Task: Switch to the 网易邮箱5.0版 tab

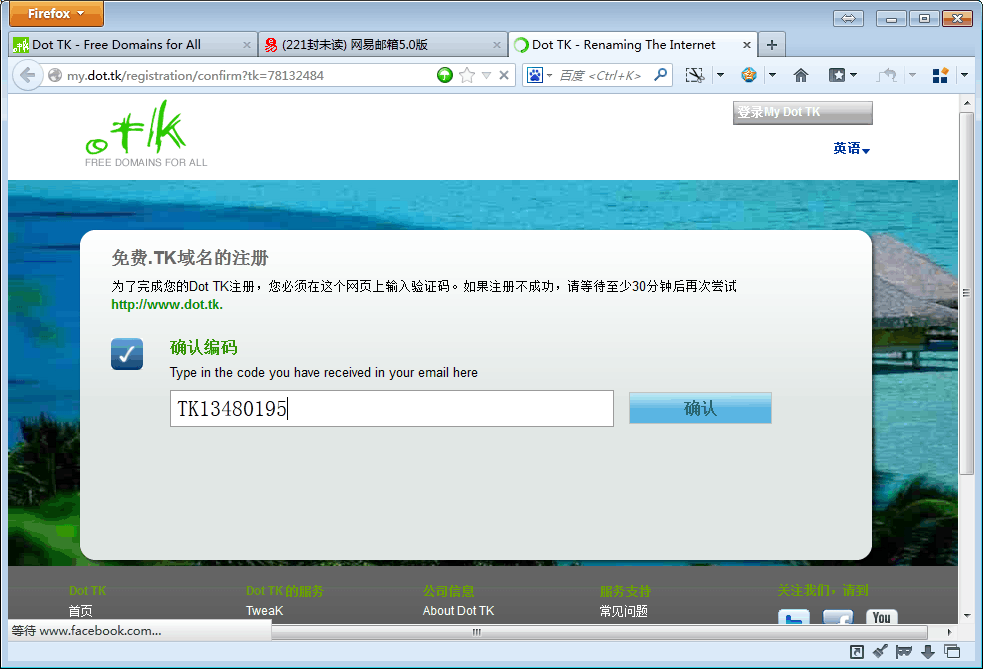Action: click(382, 45)
